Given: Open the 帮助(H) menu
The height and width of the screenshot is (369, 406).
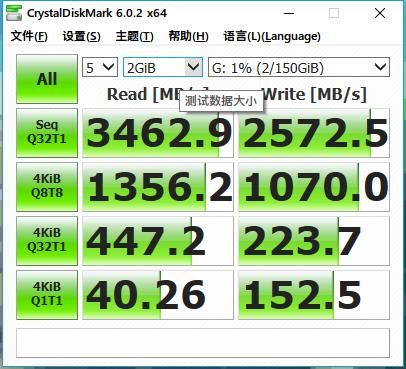Looking at the screenshot, I should (188, 36).
